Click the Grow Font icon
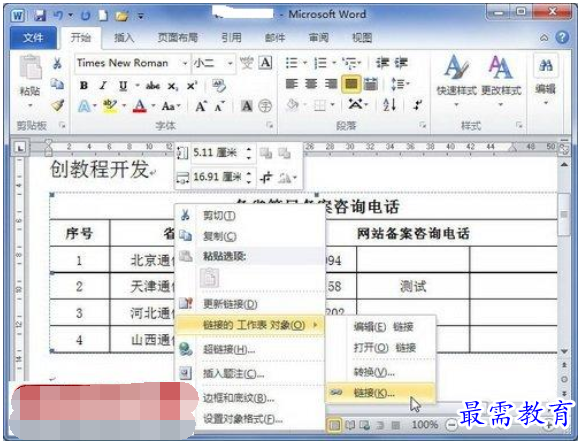The height and width of the screenshot is (445, 581). 200,107
